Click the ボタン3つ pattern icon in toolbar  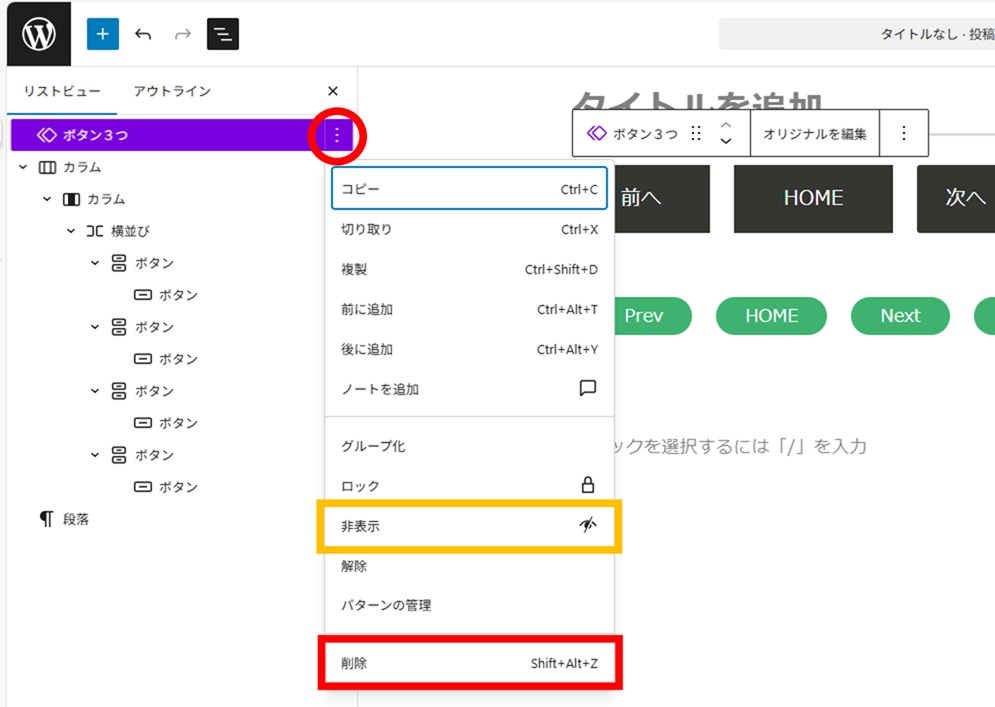pos(597,134)
